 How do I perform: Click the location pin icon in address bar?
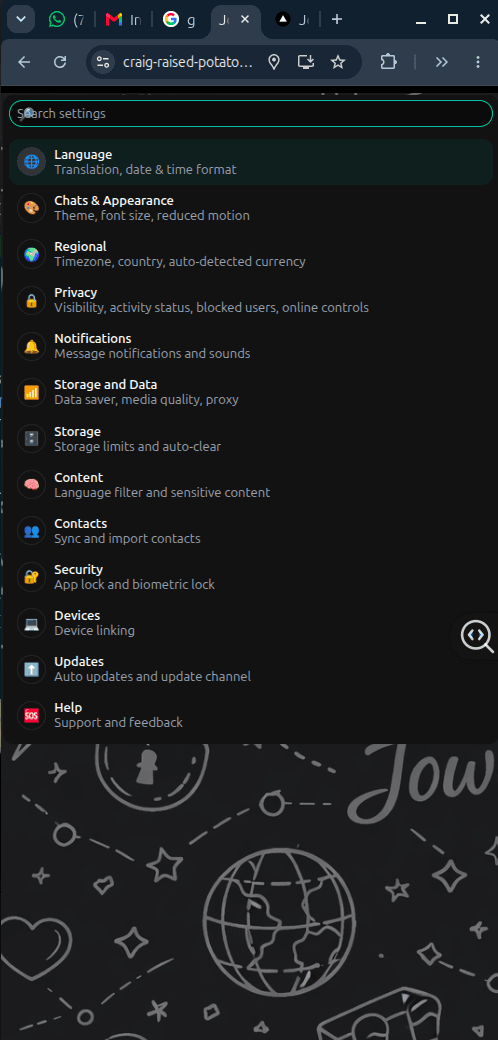click(x=274, y=62)
